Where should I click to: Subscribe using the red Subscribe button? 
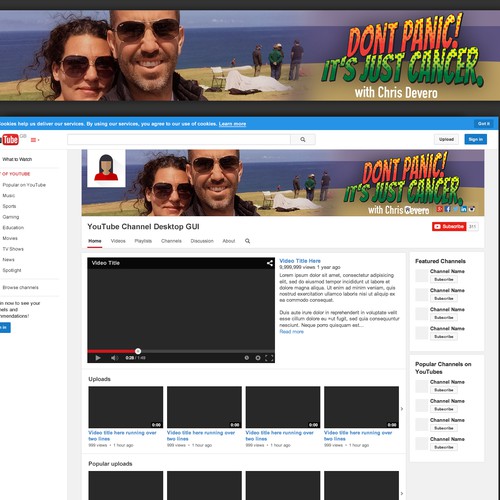click(449, 226)
